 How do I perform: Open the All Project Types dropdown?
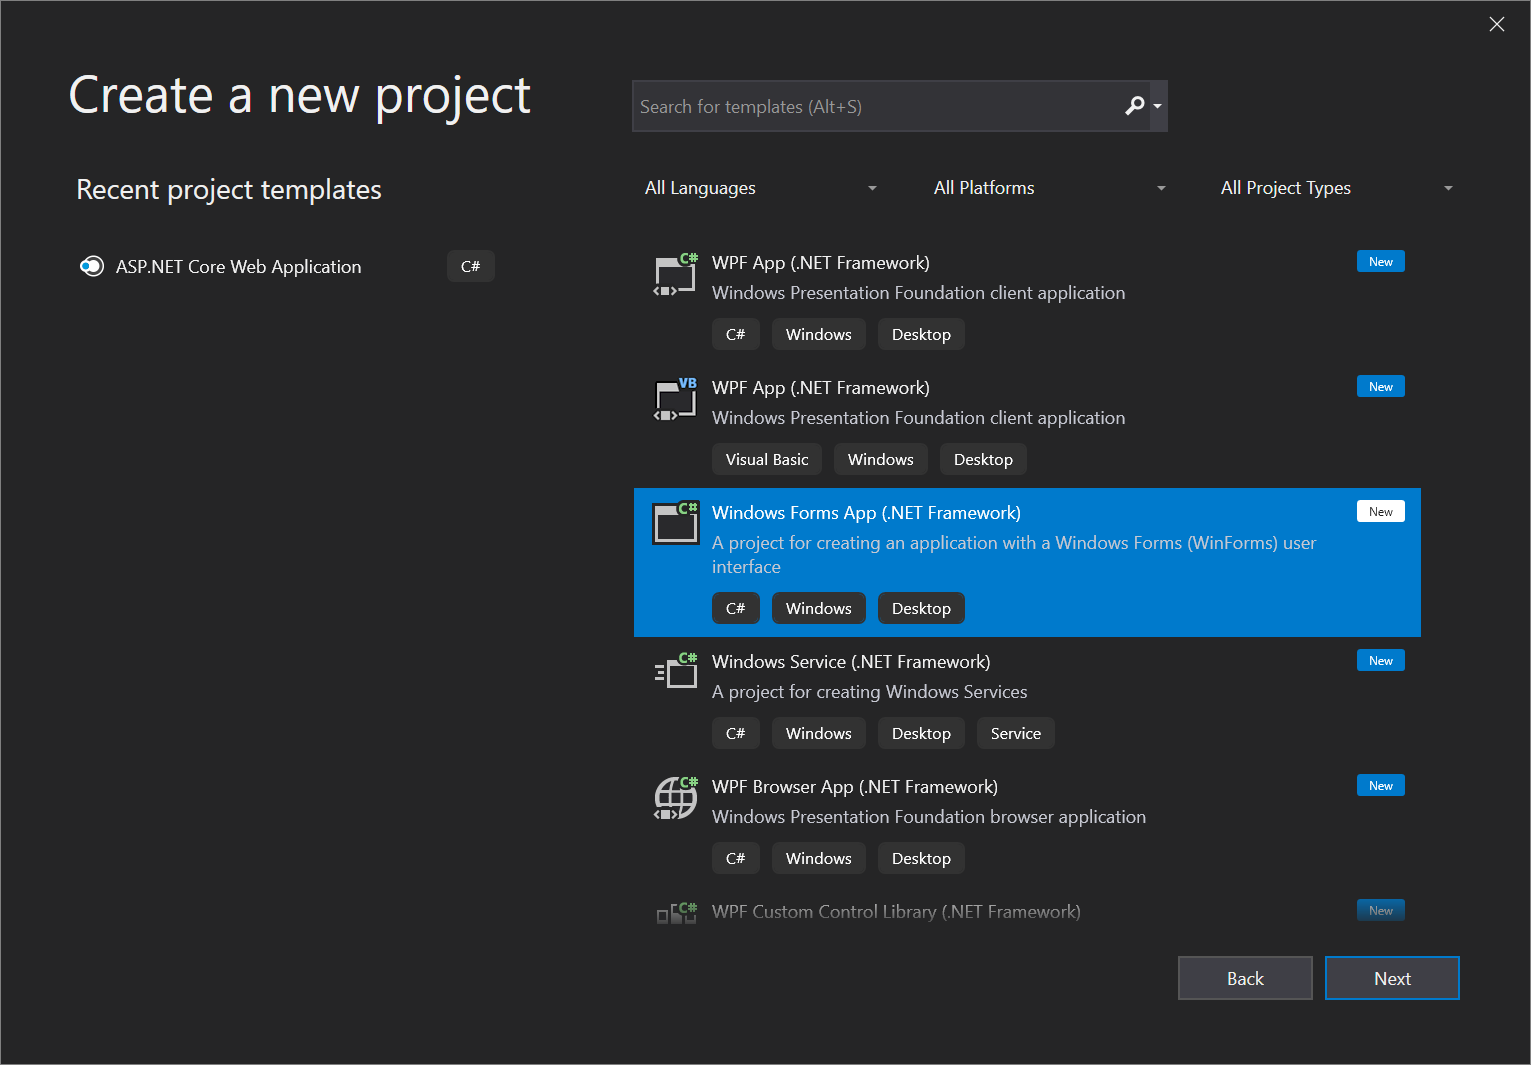click(x=1337, y=187)
